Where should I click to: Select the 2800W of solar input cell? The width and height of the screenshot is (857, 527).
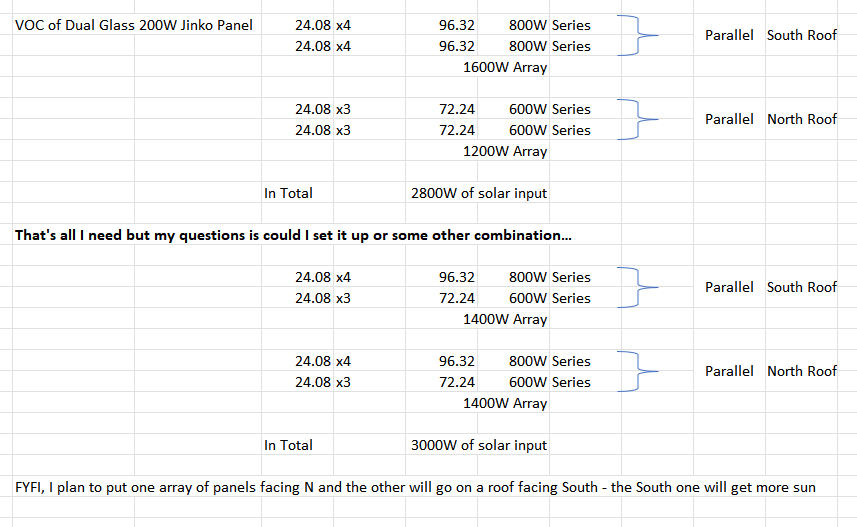(x=479, y=193)
